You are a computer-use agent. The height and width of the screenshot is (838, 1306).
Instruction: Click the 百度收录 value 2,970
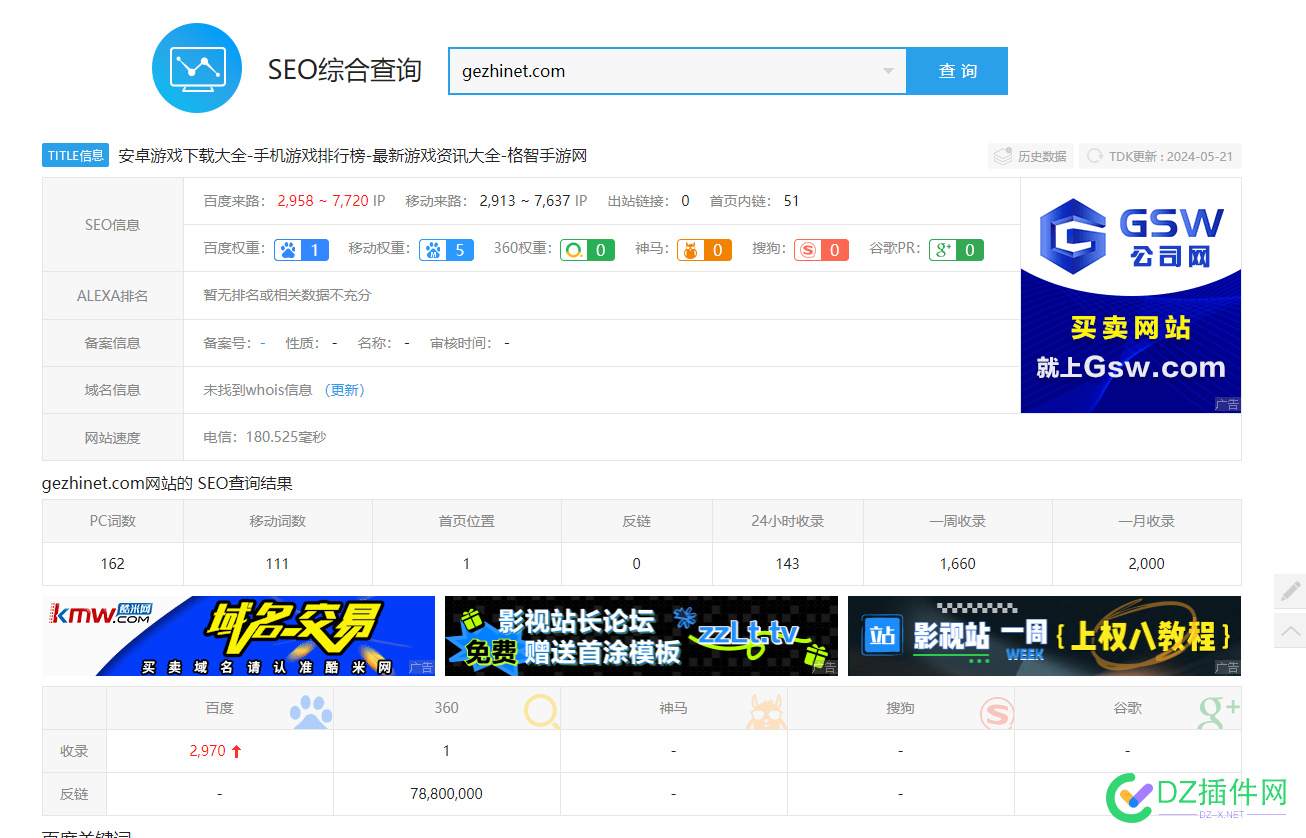(x=207, y=751)
